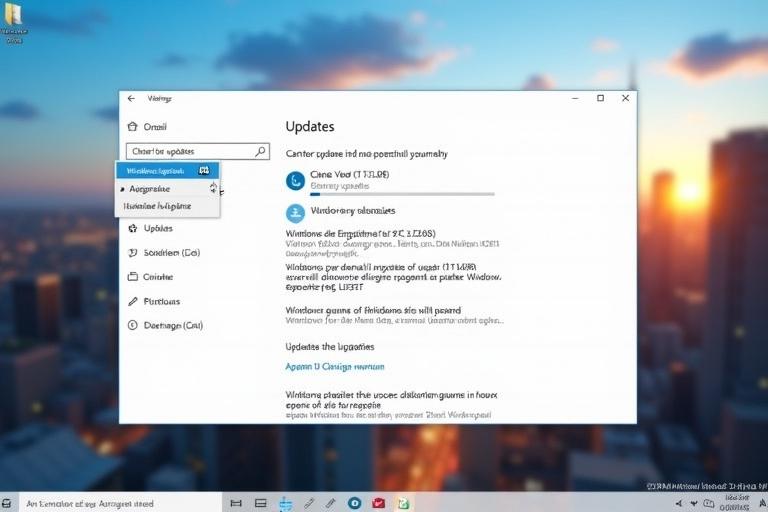Screen dimensions: 768x512
Task: Click the Windows Start button on the taskbar
Action: (8, 504)
